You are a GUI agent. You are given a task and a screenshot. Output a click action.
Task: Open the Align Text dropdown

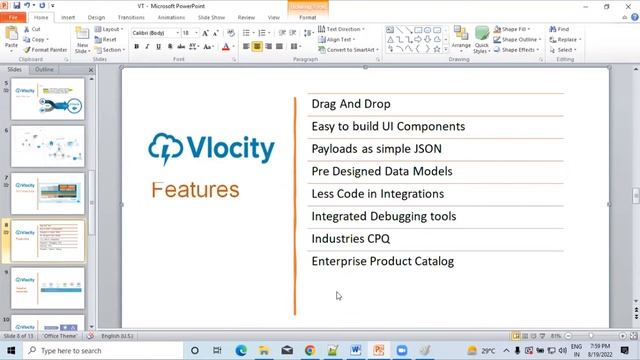336,40
